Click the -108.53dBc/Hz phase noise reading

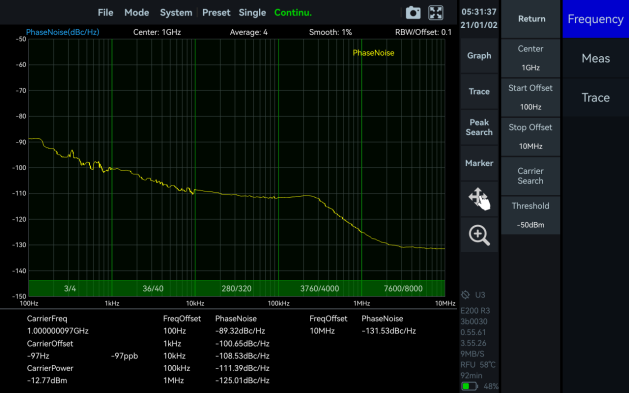pos(242,356)
